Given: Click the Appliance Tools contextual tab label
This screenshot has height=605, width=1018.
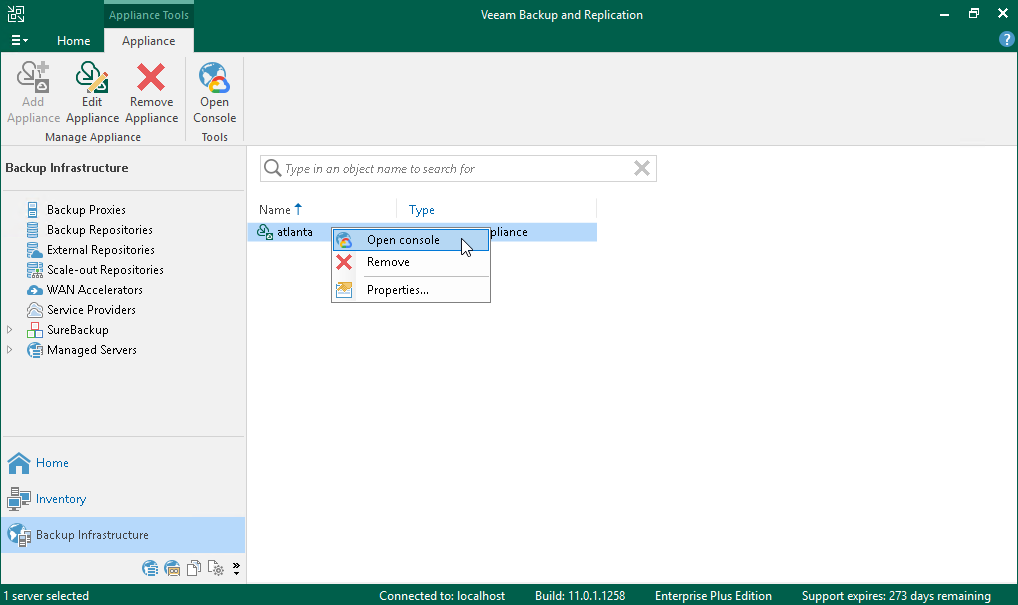Looking at the screenshot, I should [149, 15].
